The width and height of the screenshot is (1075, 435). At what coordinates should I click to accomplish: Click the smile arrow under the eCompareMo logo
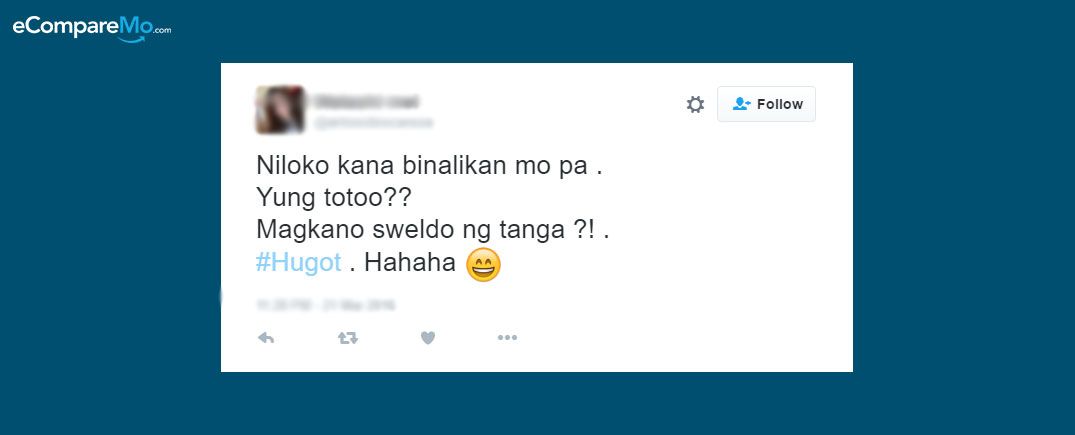tap(132, 39)
